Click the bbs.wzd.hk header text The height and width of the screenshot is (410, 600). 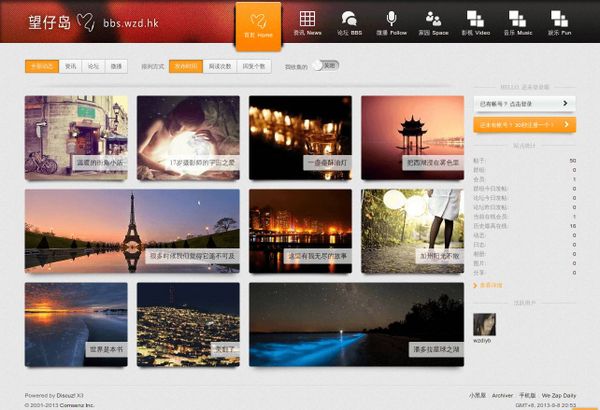point(131,23)
